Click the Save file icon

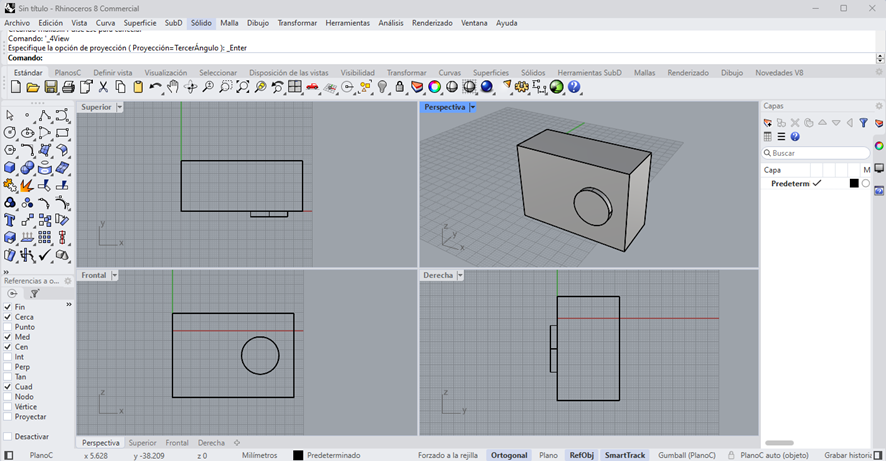tap(50, 88)
